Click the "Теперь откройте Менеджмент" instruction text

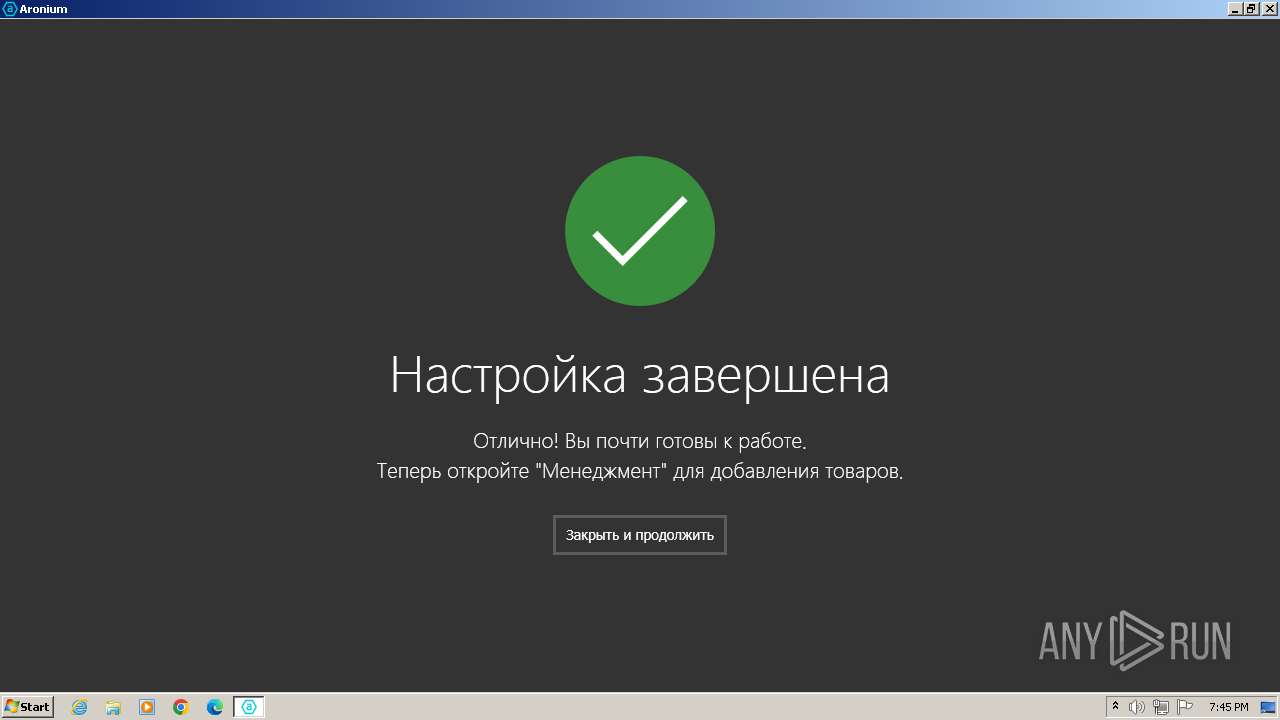(640, 471)
